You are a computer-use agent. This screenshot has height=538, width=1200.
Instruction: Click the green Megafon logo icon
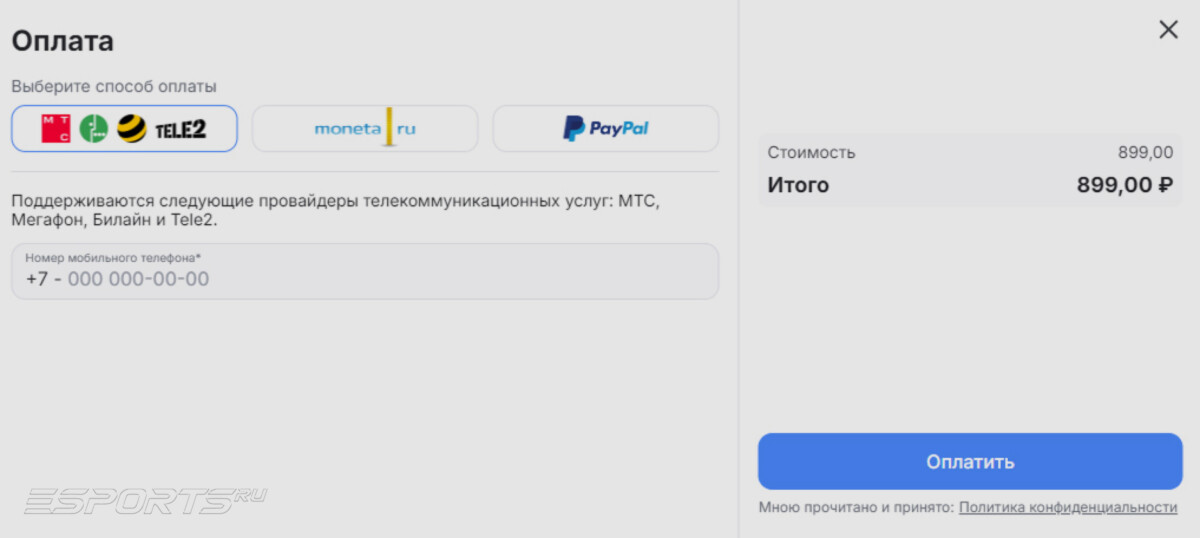click(94, 128)
